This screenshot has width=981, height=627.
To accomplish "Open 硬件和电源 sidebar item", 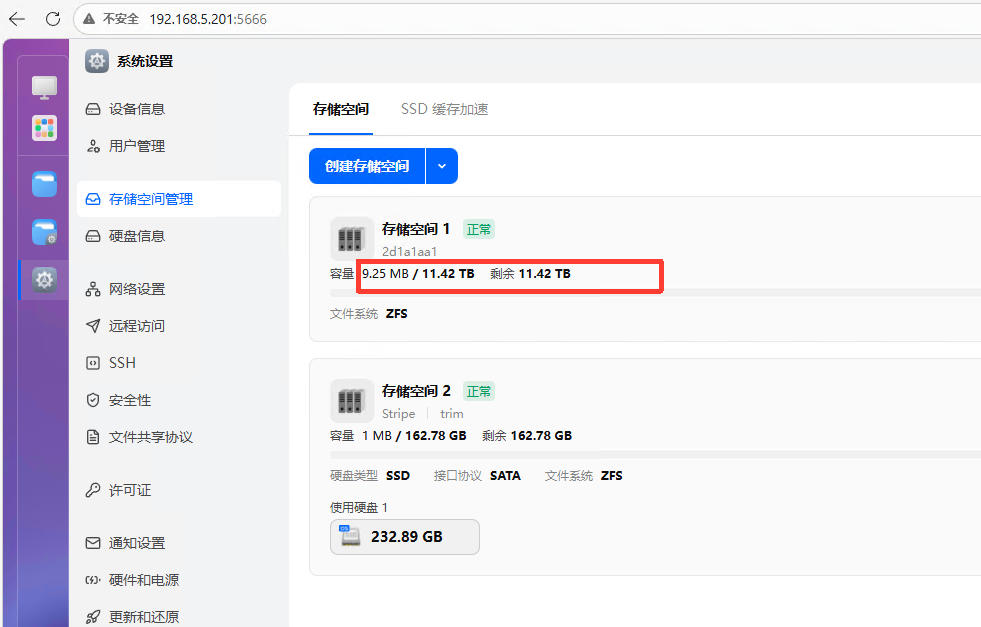I will [179, 580].
